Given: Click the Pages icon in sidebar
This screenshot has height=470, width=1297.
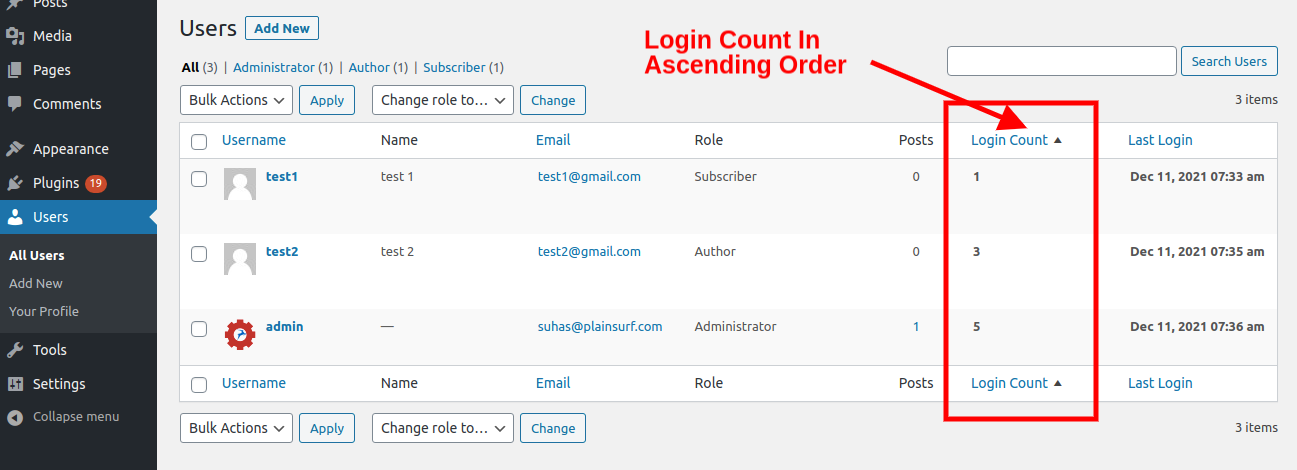Looking at the screenshot, I should tap(15, 70).
